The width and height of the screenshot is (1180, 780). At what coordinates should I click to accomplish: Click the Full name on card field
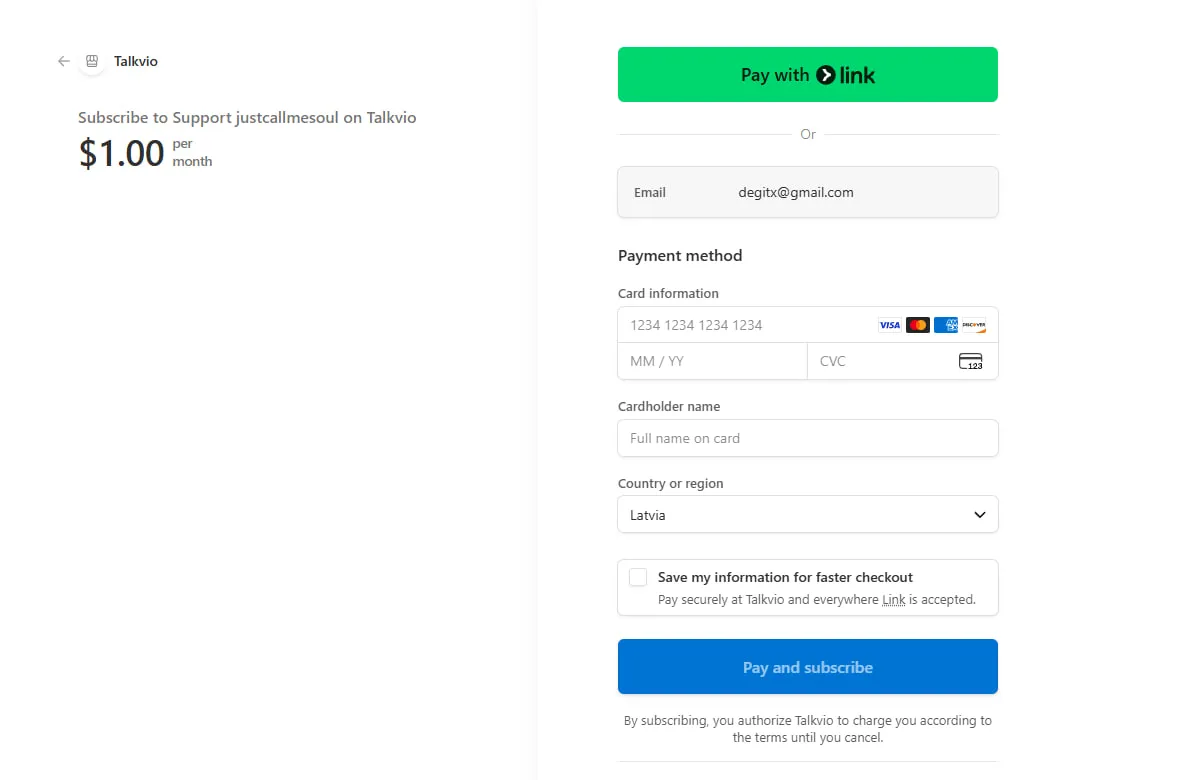click(807, 438)
